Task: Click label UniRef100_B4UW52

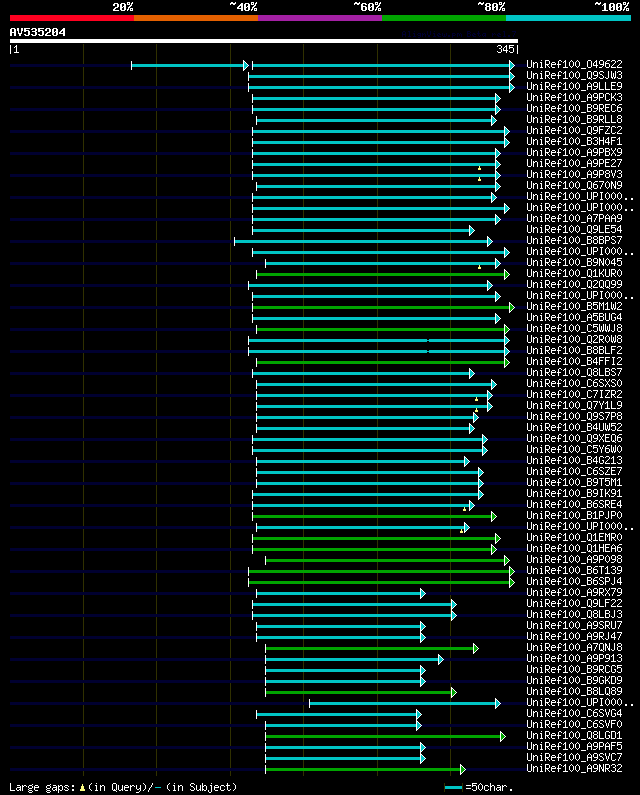Action: click(574, 427)
